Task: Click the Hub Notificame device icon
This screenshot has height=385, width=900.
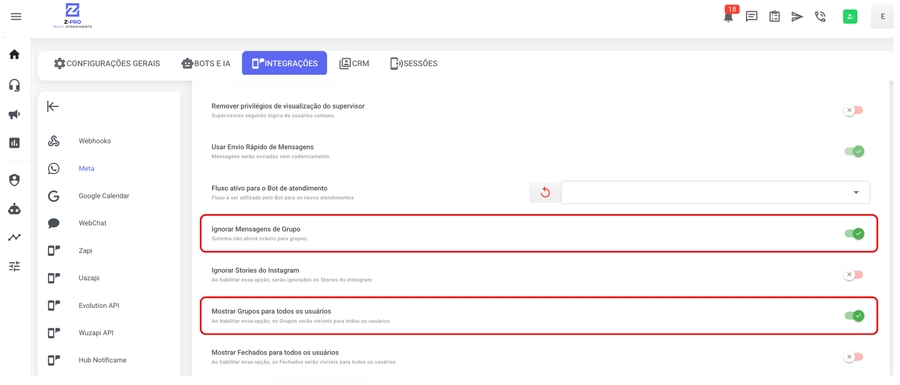Action: point(53,360)
